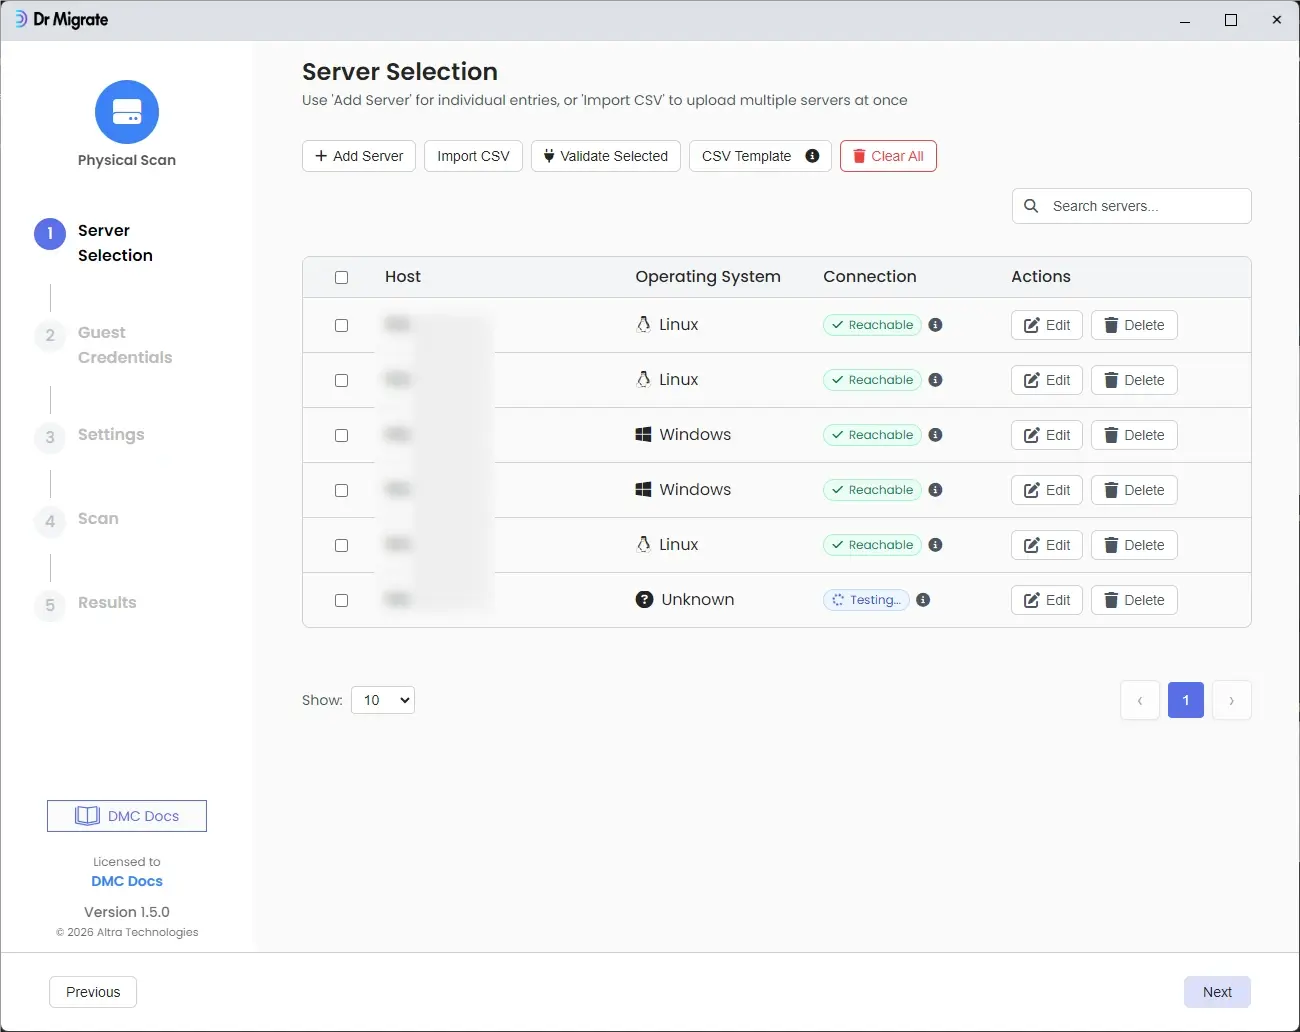Click the Operating System column header
The width and height of the screenshot is (1300, 1032).
click(708, 277)
